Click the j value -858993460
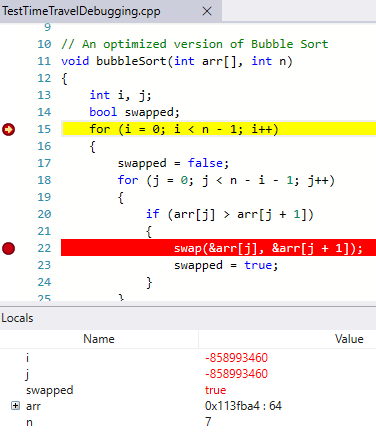The width and height of the screenshot is (376, 445). [x=236, y=374]
